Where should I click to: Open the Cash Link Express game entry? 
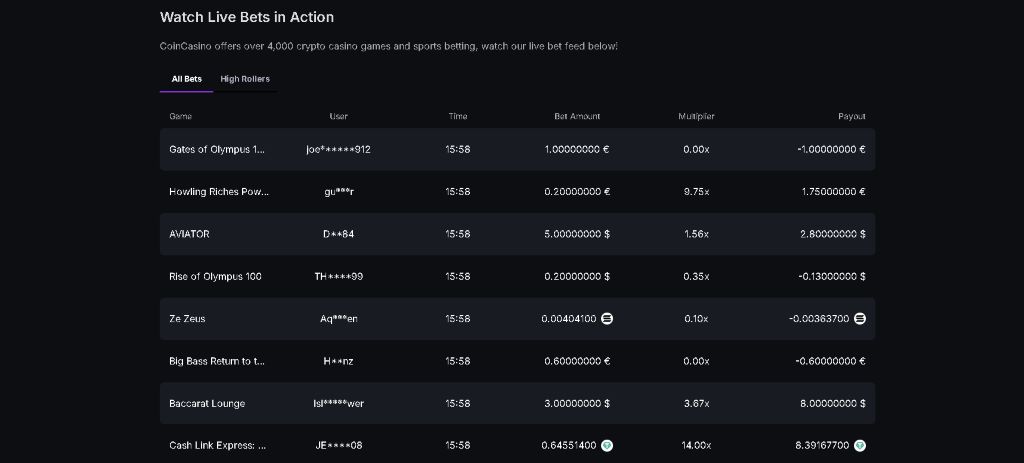pos(218,446)
